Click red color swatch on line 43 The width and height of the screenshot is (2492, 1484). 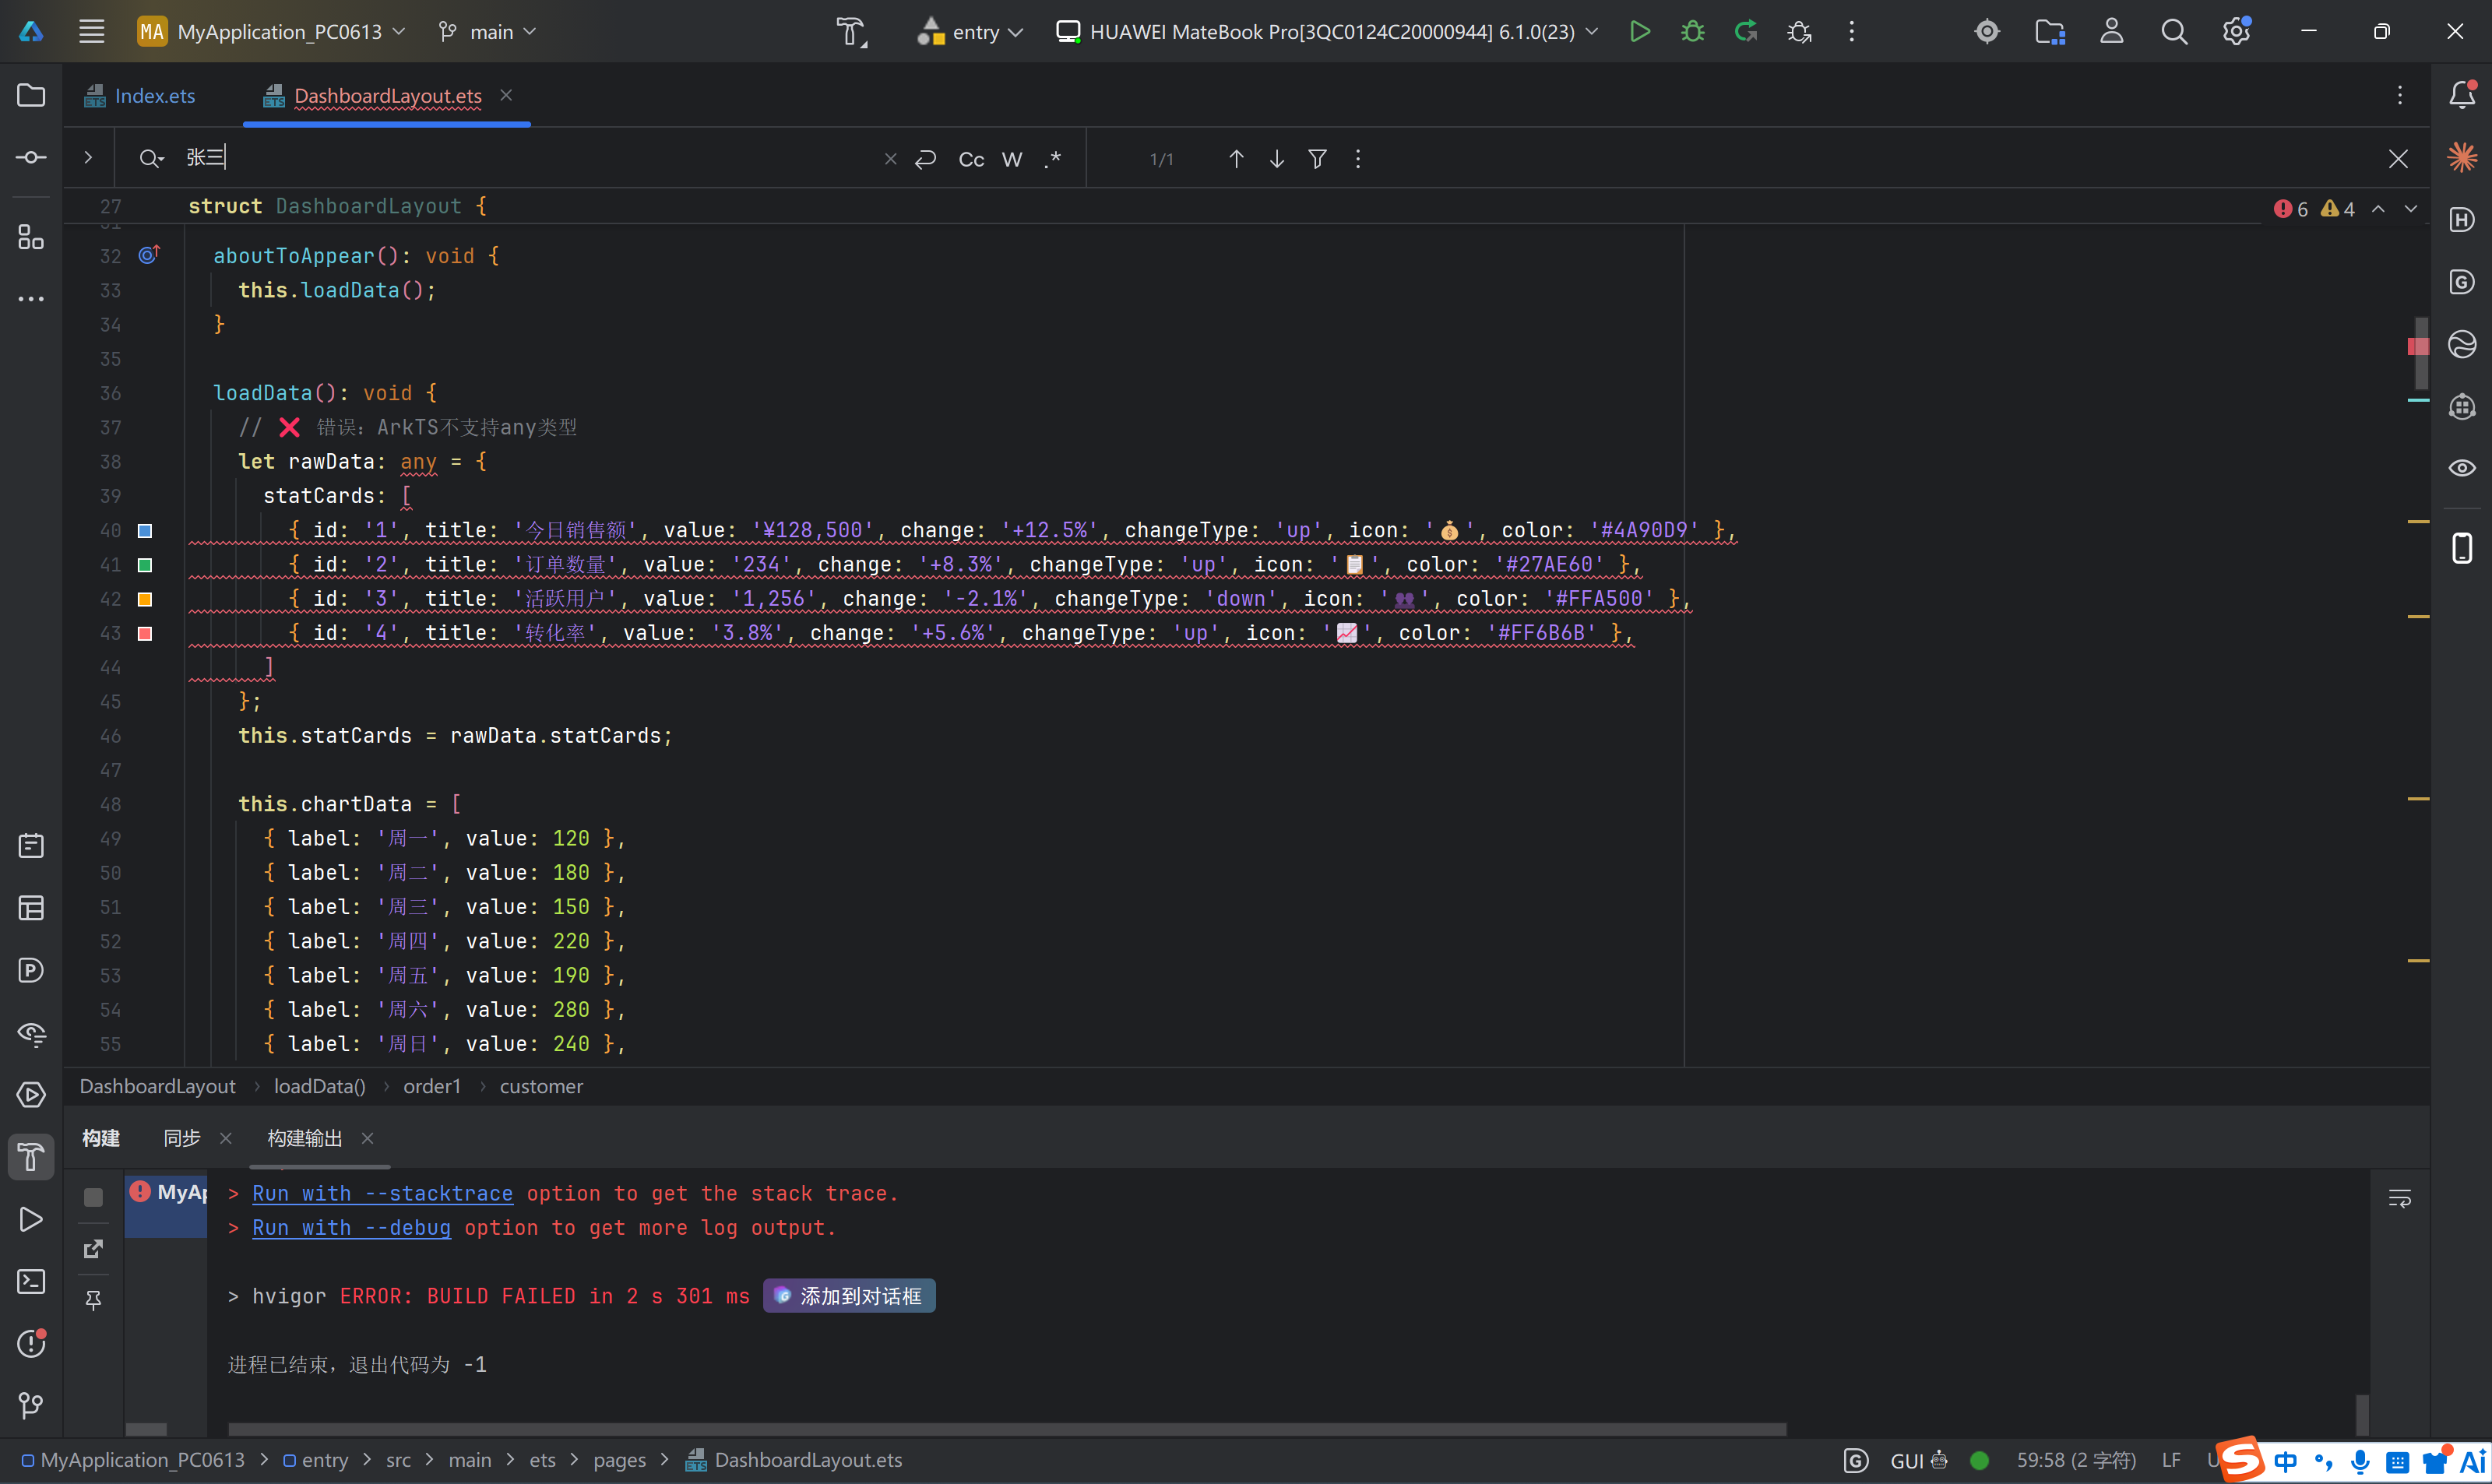[x=145, y=633]
